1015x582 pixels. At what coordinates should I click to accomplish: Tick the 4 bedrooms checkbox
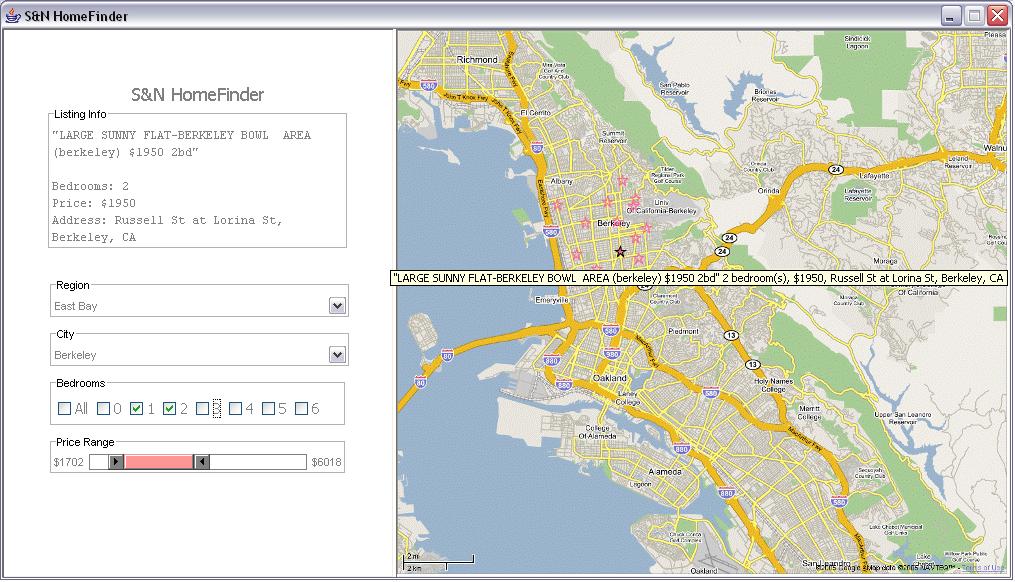pos(235,409)
